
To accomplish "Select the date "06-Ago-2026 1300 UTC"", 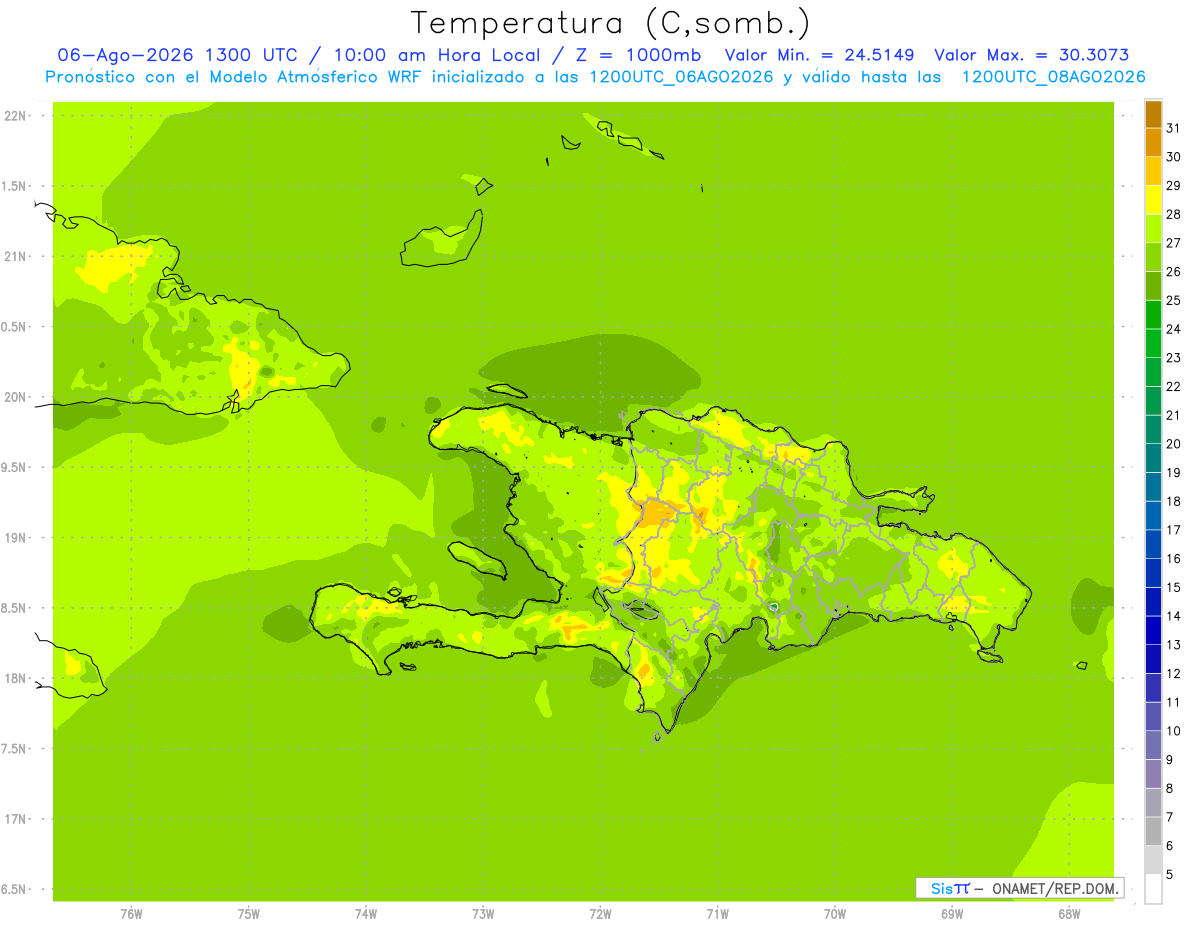I will (175, 55).
